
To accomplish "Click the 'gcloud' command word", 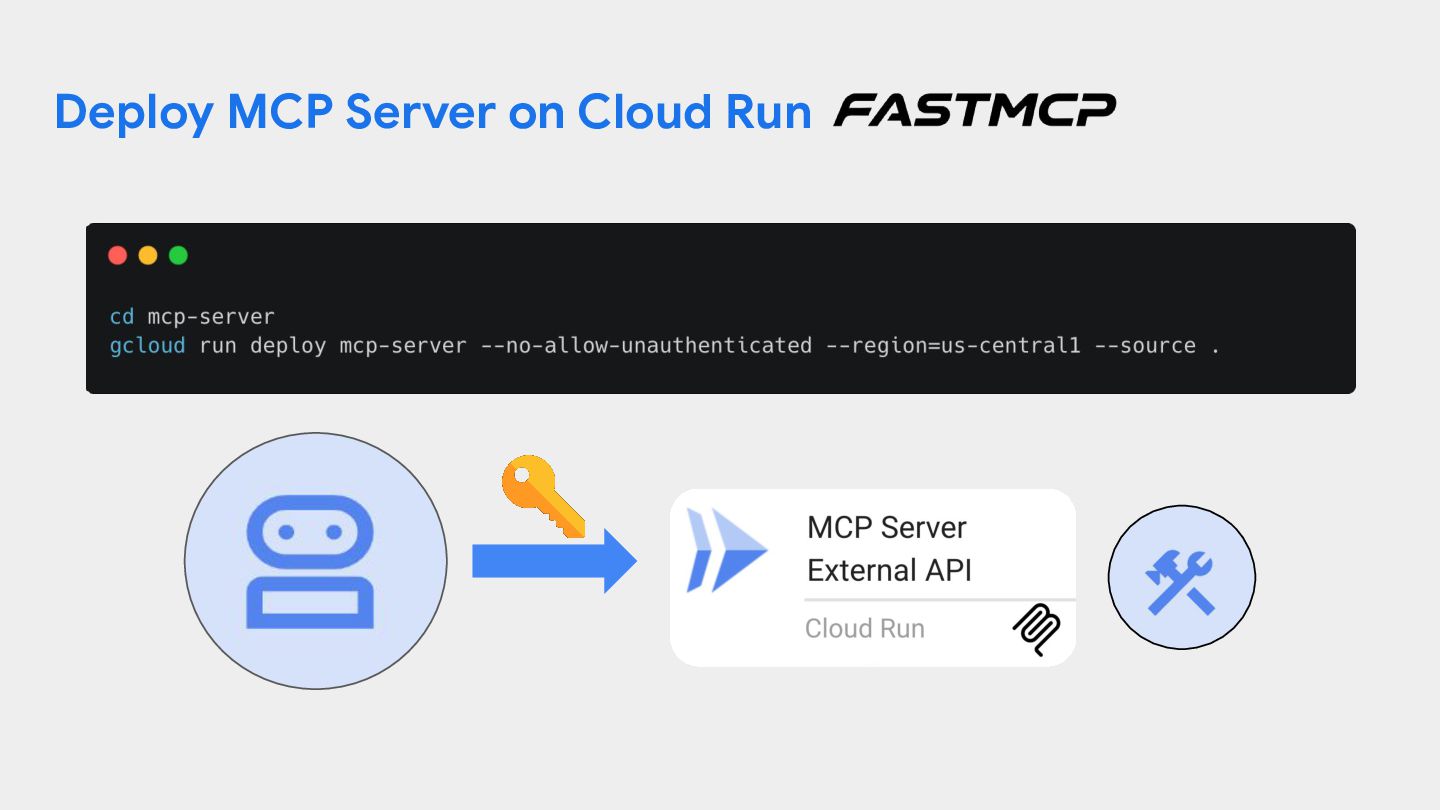I will point(147,346).
